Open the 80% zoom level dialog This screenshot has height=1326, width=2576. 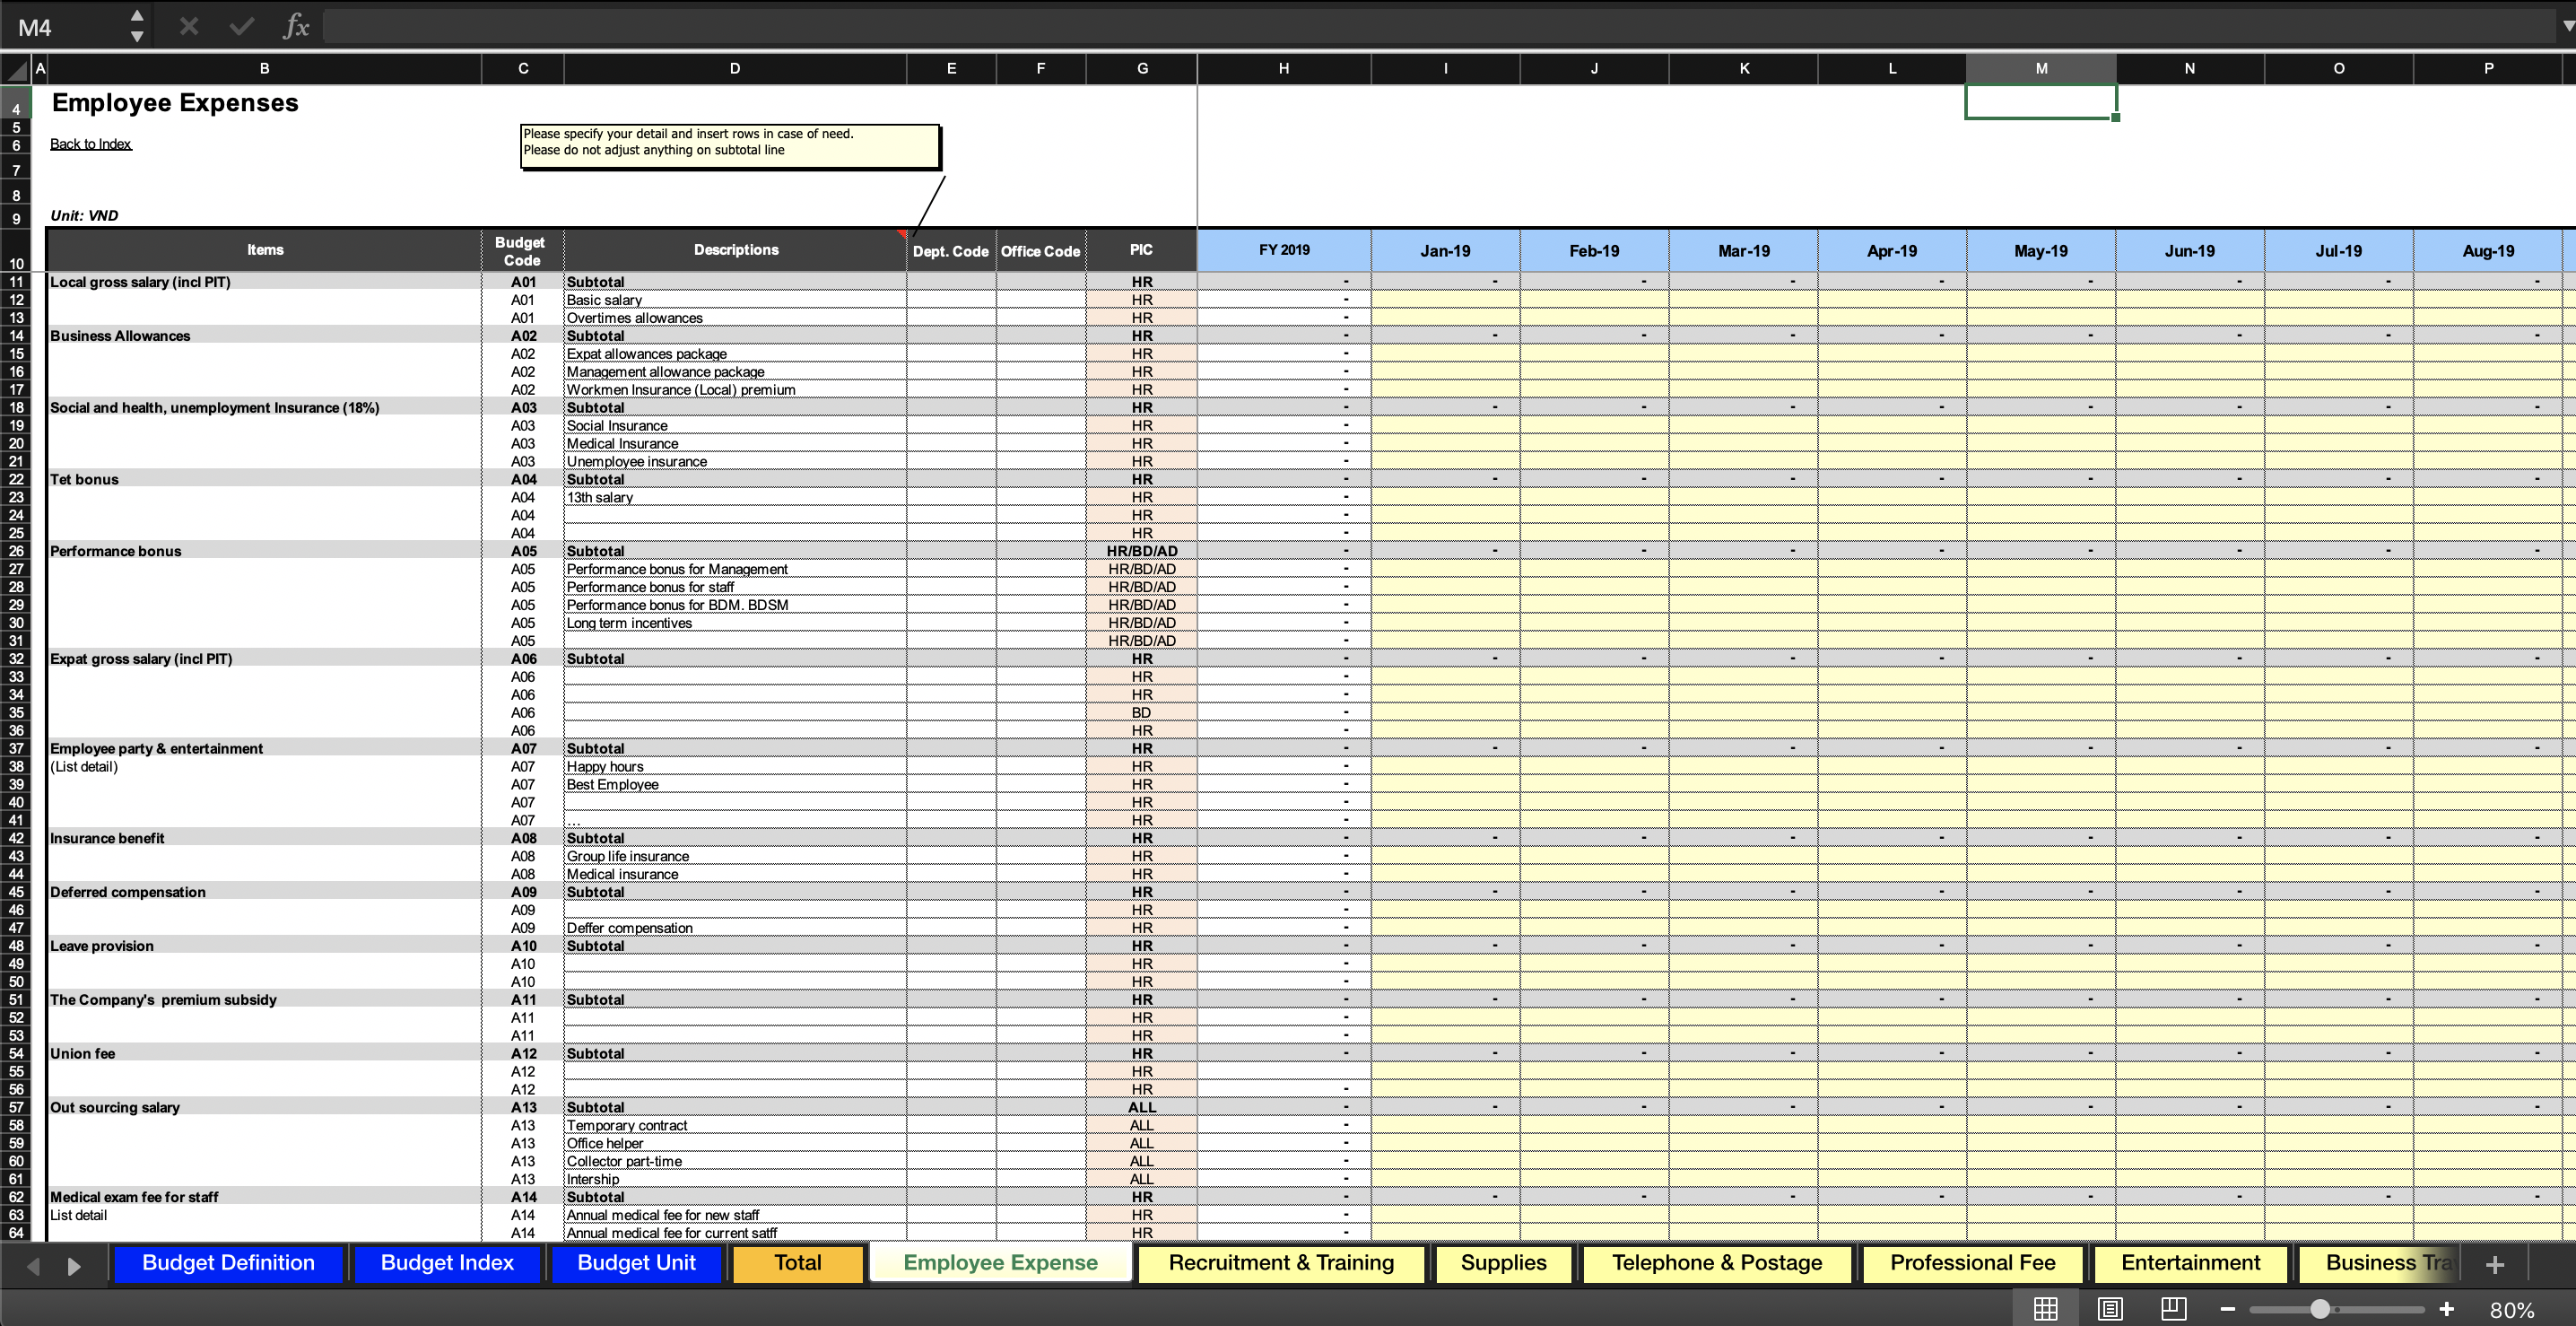click(2511, 1309)
